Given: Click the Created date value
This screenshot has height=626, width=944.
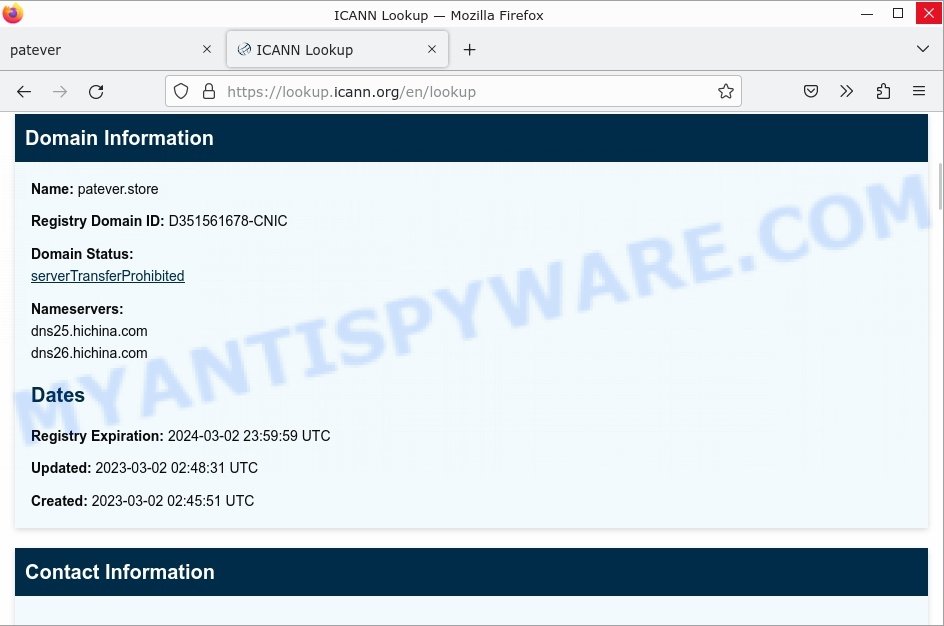Looking at the screenshot, I should point(173,501).
